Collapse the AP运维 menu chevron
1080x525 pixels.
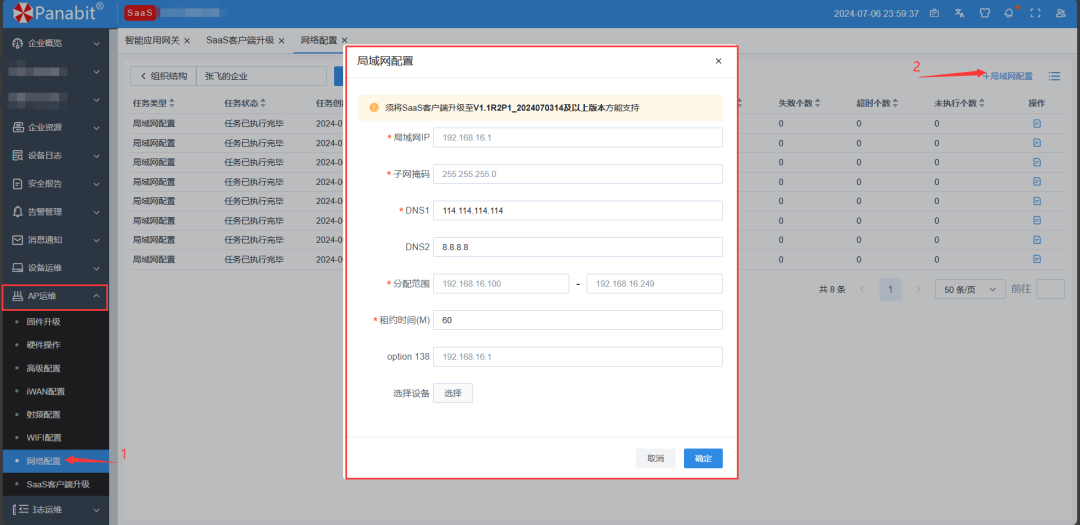tap(96, 296)
